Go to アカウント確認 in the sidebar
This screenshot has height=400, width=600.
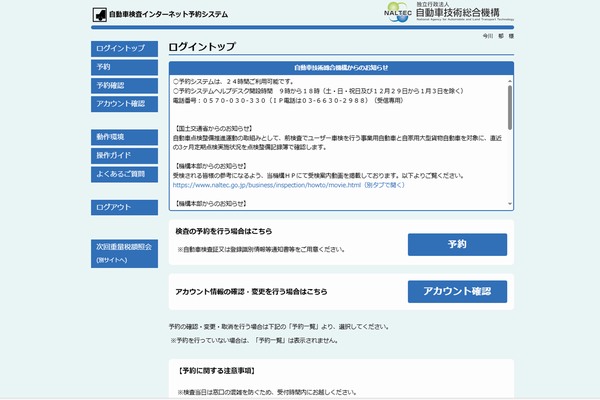click(x=124, y=104)
